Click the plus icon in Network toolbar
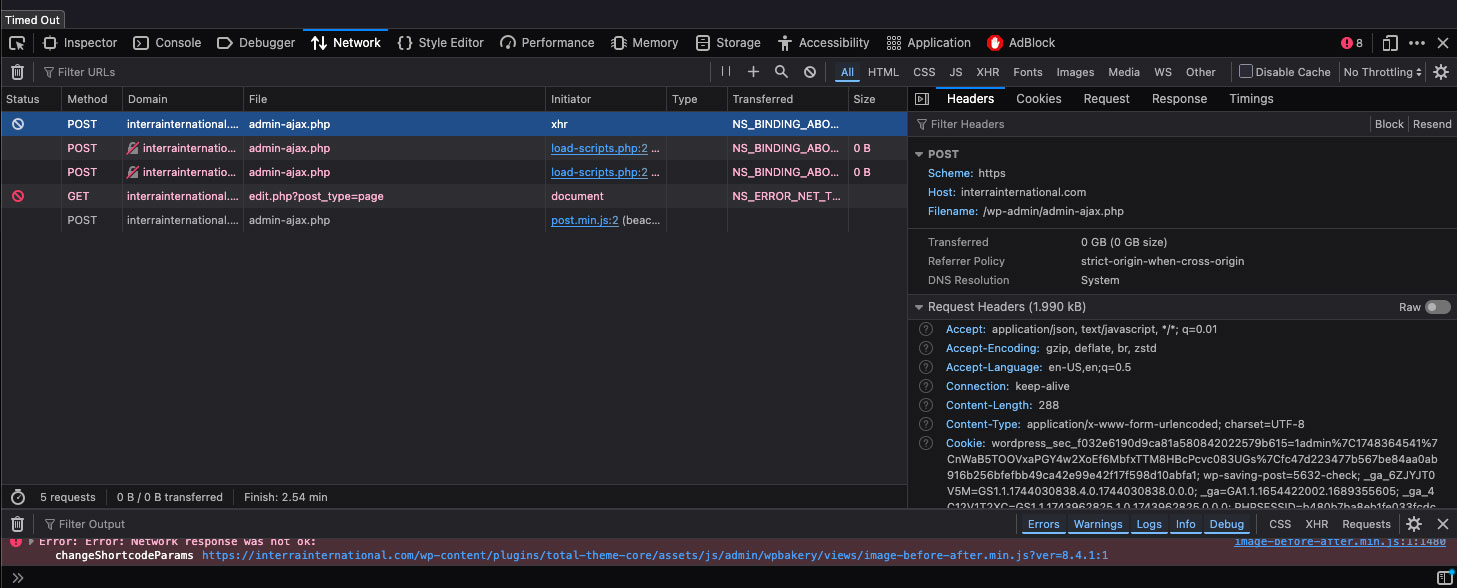 754,72
